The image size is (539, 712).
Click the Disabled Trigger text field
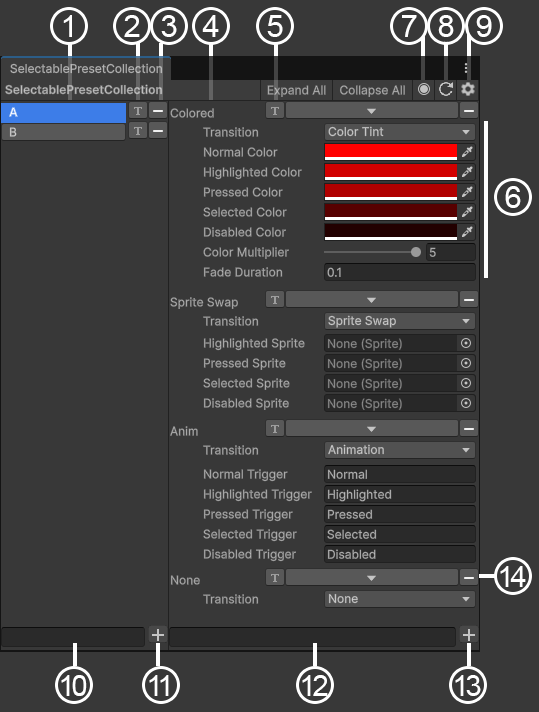coord(400,554)
